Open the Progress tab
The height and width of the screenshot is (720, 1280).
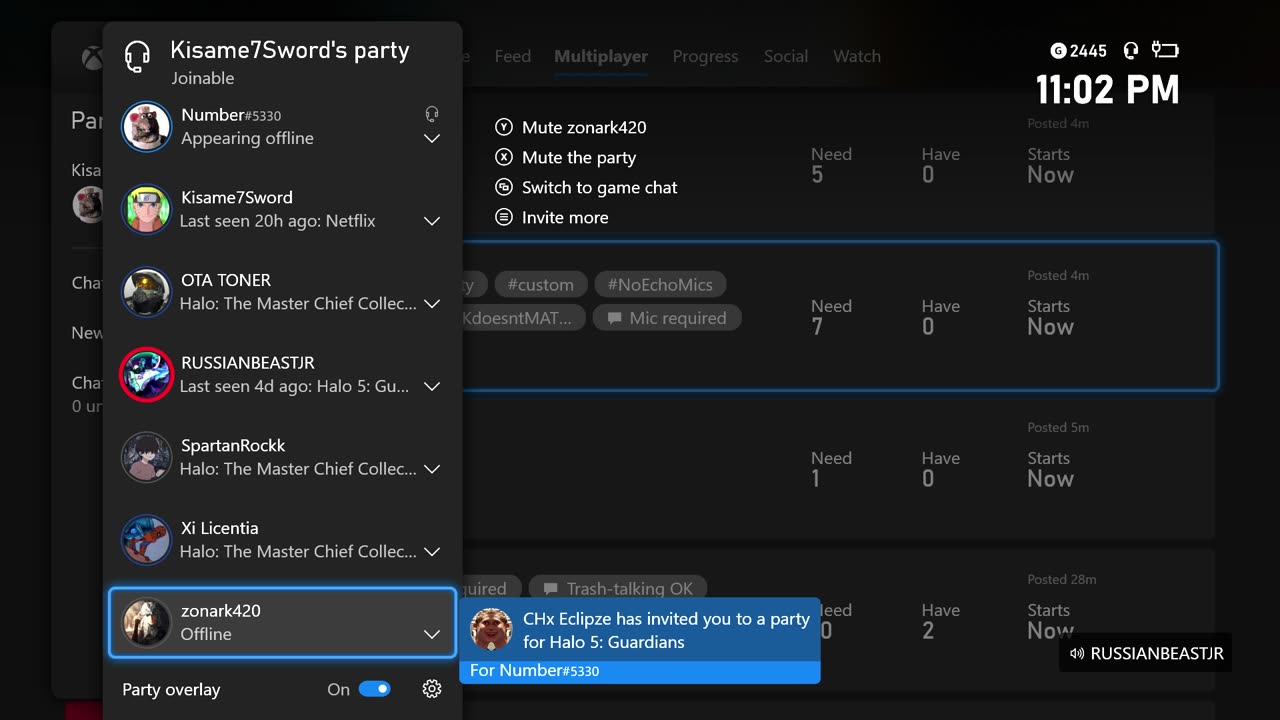pyautogui.click(x=705, y=57)
